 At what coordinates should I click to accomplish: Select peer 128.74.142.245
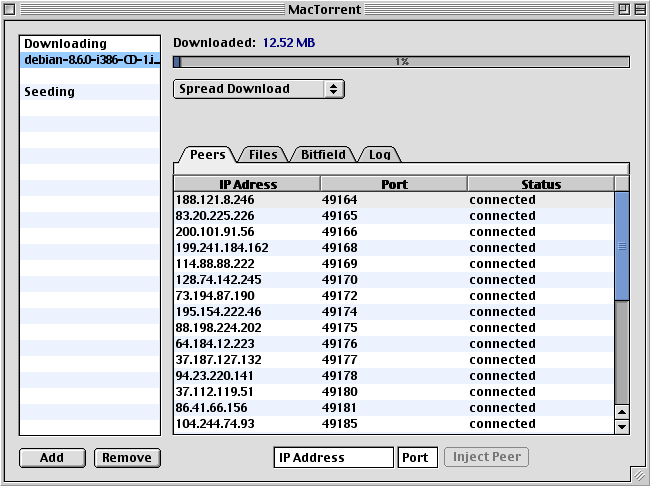pyautogui.click(x=394, y=280)
